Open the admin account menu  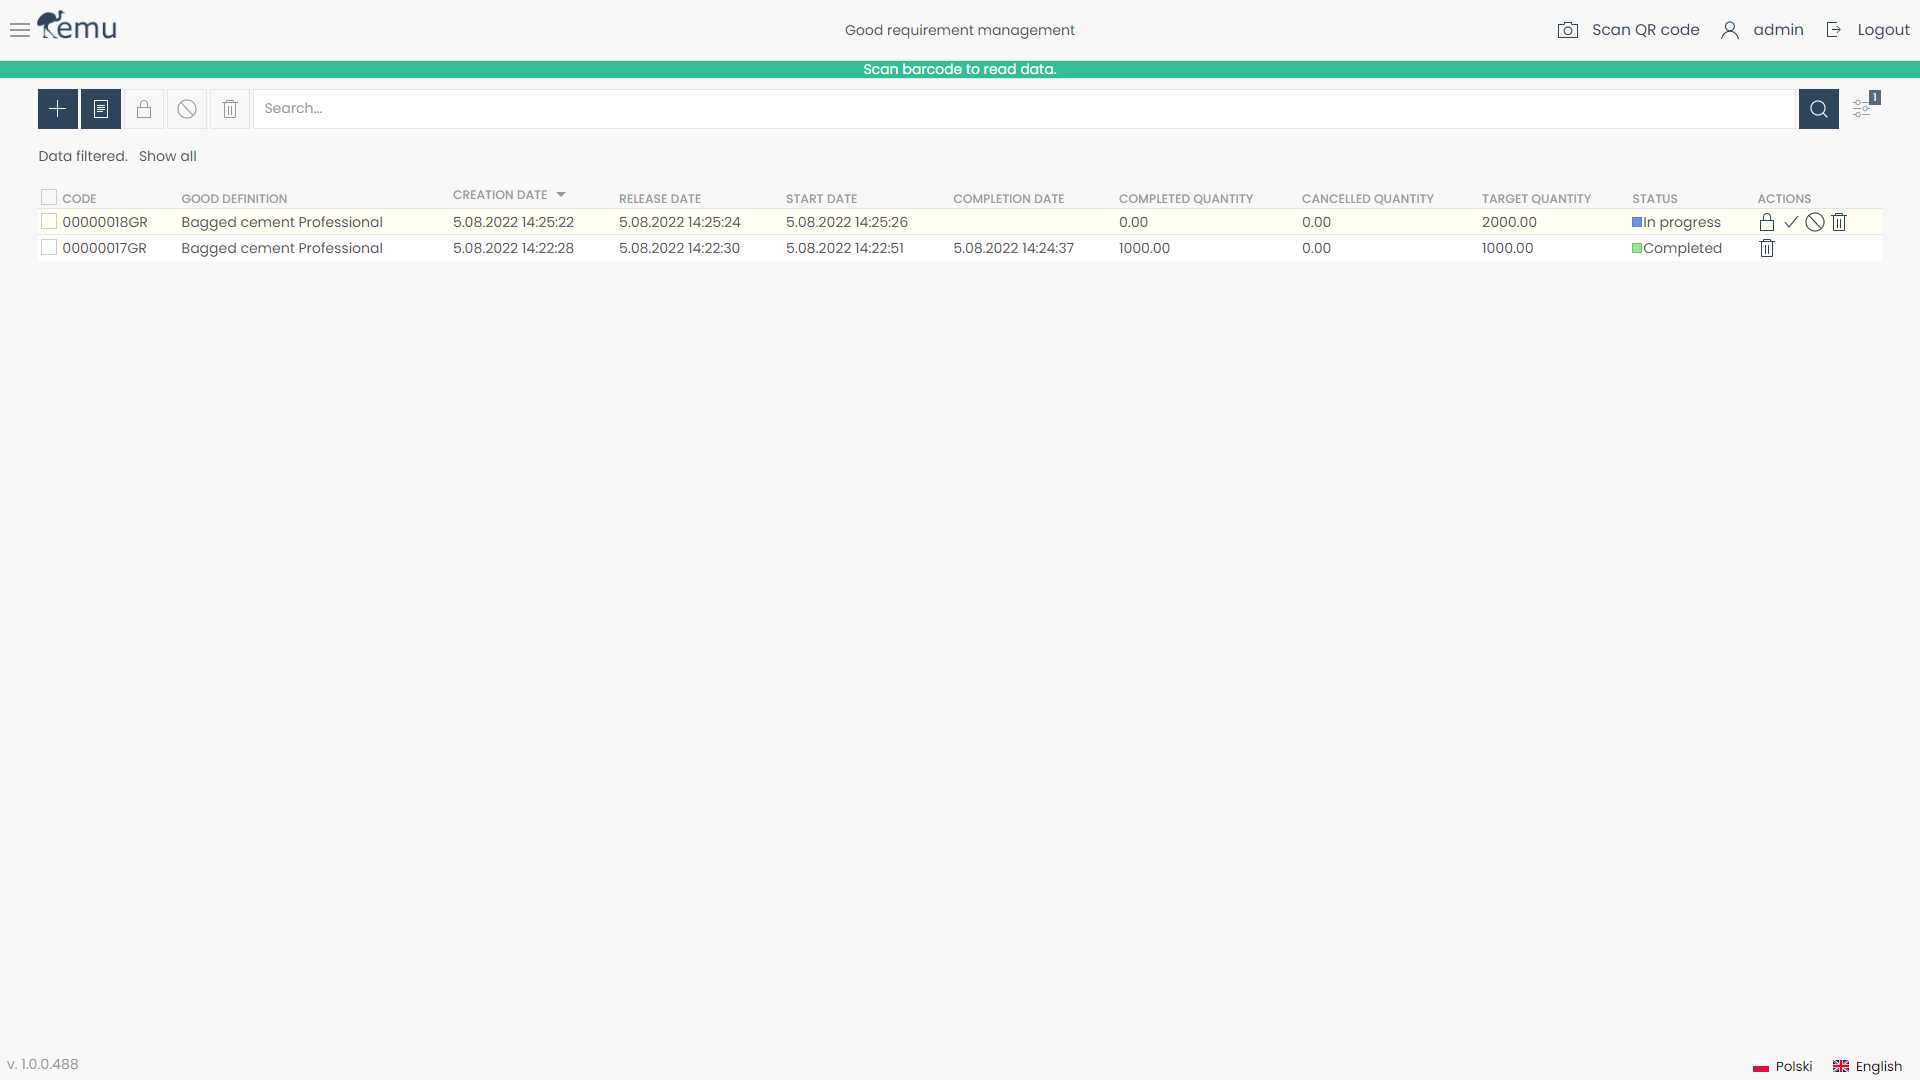tap(1762, 30)
